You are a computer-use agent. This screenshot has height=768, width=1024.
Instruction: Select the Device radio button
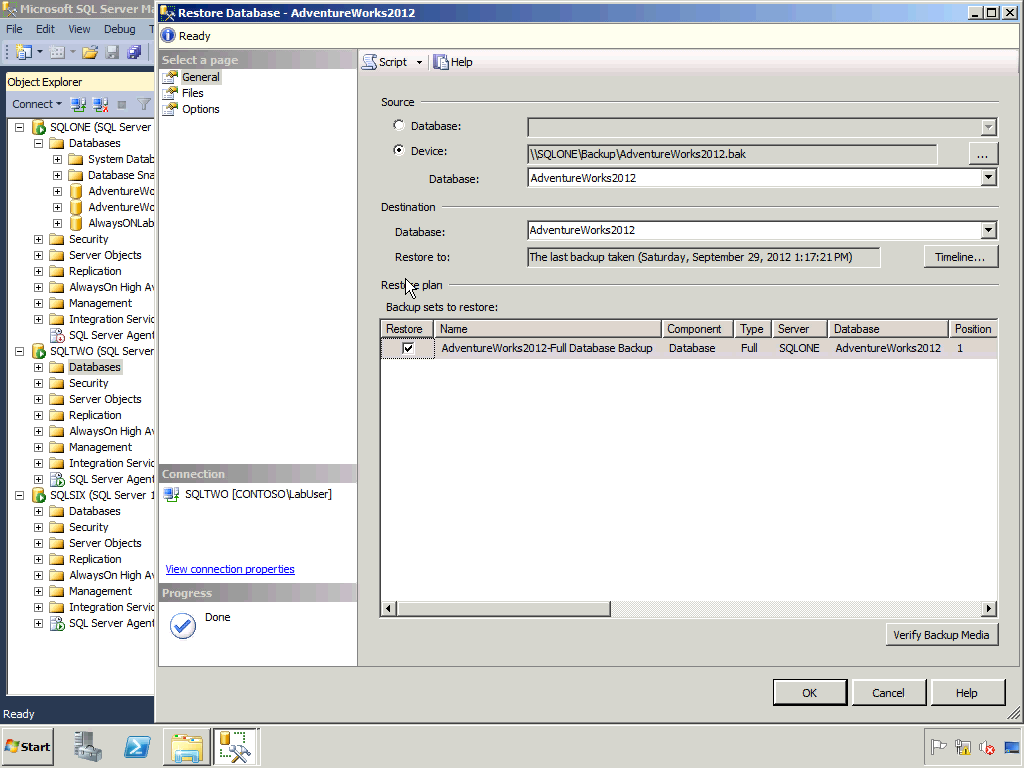point(399,151)
